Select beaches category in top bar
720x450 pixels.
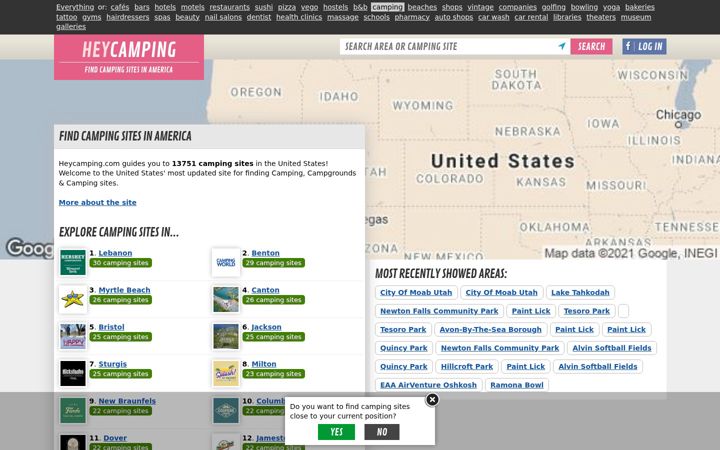pyautogui.click(x=422, y=7)
